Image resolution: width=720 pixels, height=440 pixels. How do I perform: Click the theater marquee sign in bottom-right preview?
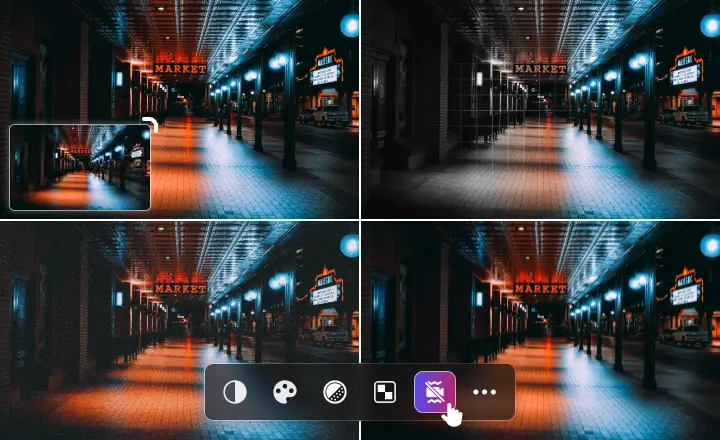pos(685,288)
